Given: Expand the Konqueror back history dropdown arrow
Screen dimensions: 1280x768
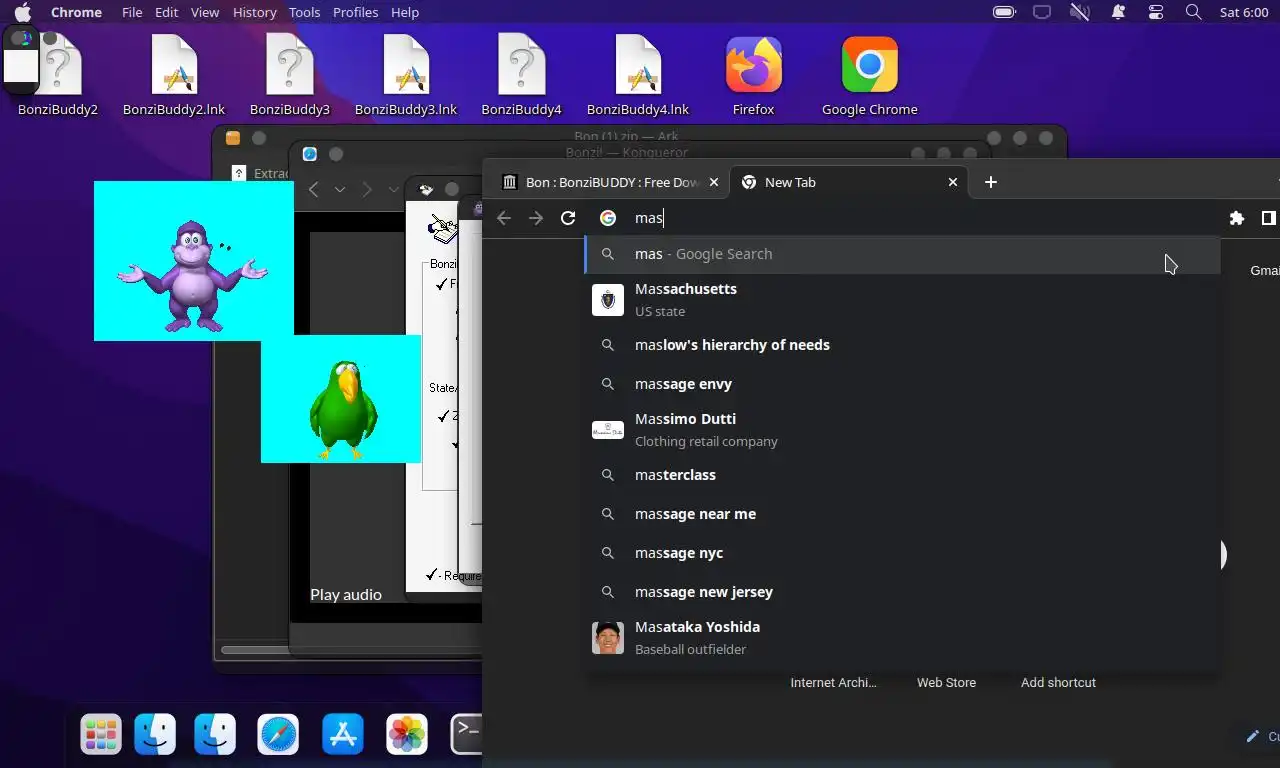Looking at the screenshot, I should point(340,189).
